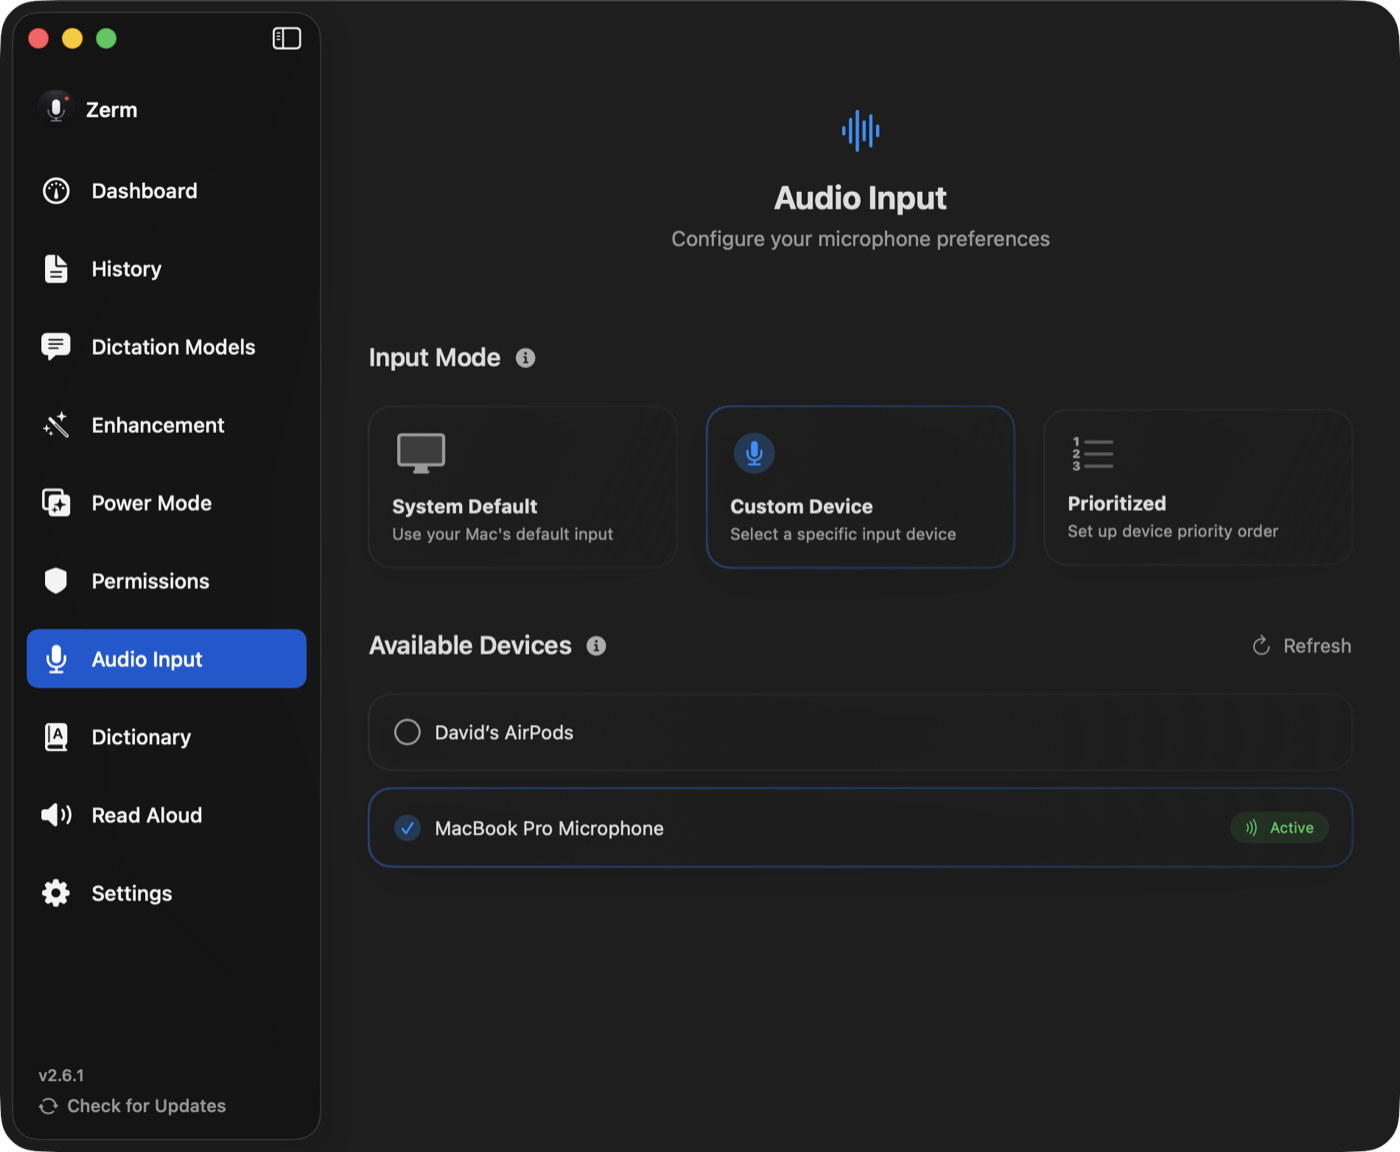This screenshot has width=1400, height=1152.
Task: Click 'Configure your microphone preferences' subtitle
Action: pyautogui.click(x=860, y=239)
